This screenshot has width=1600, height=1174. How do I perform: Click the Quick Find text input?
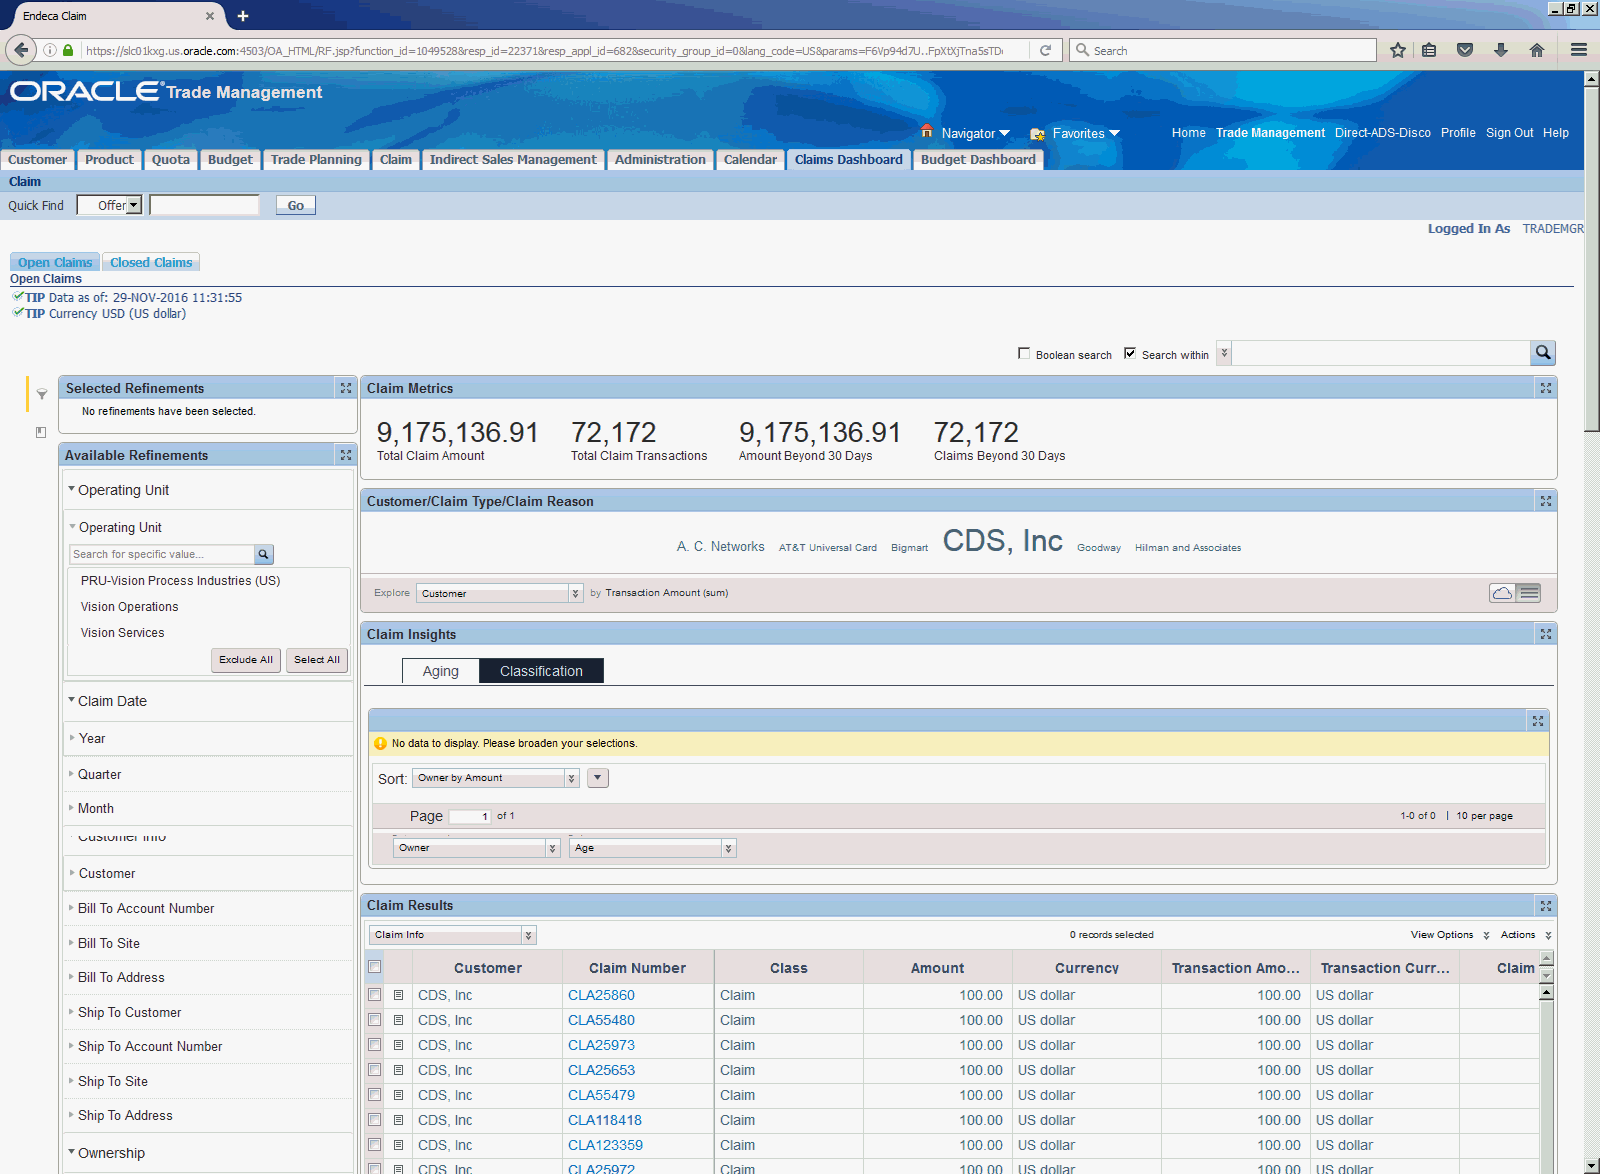pos(205,205)
